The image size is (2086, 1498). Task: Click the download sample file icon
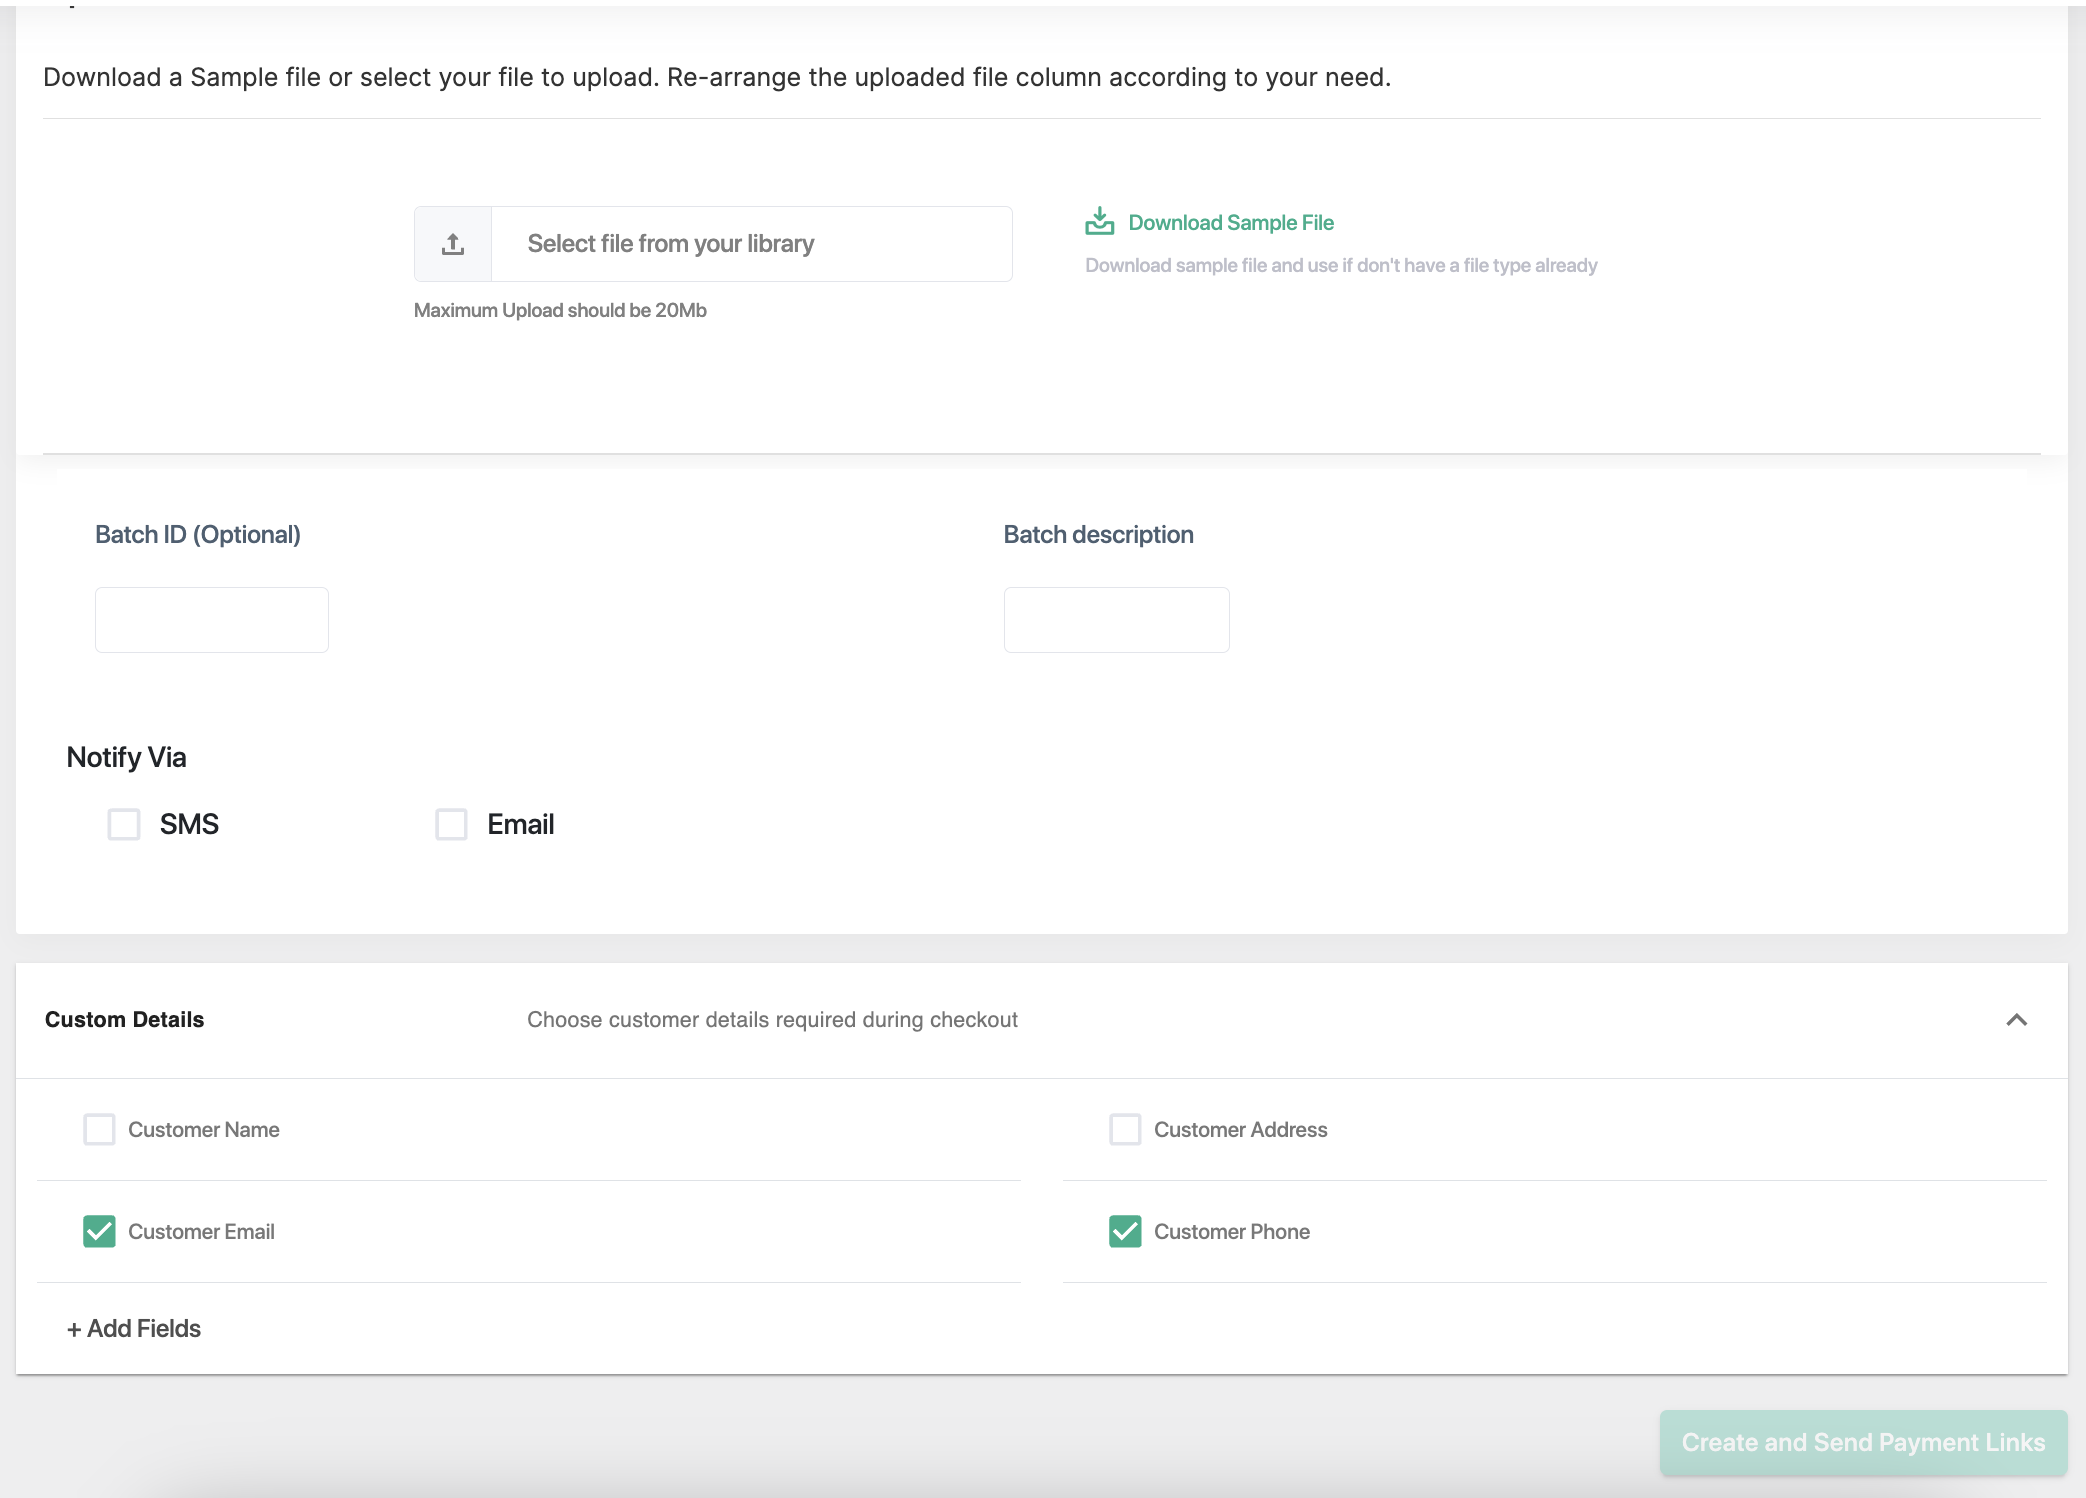tap(1099, 222)
